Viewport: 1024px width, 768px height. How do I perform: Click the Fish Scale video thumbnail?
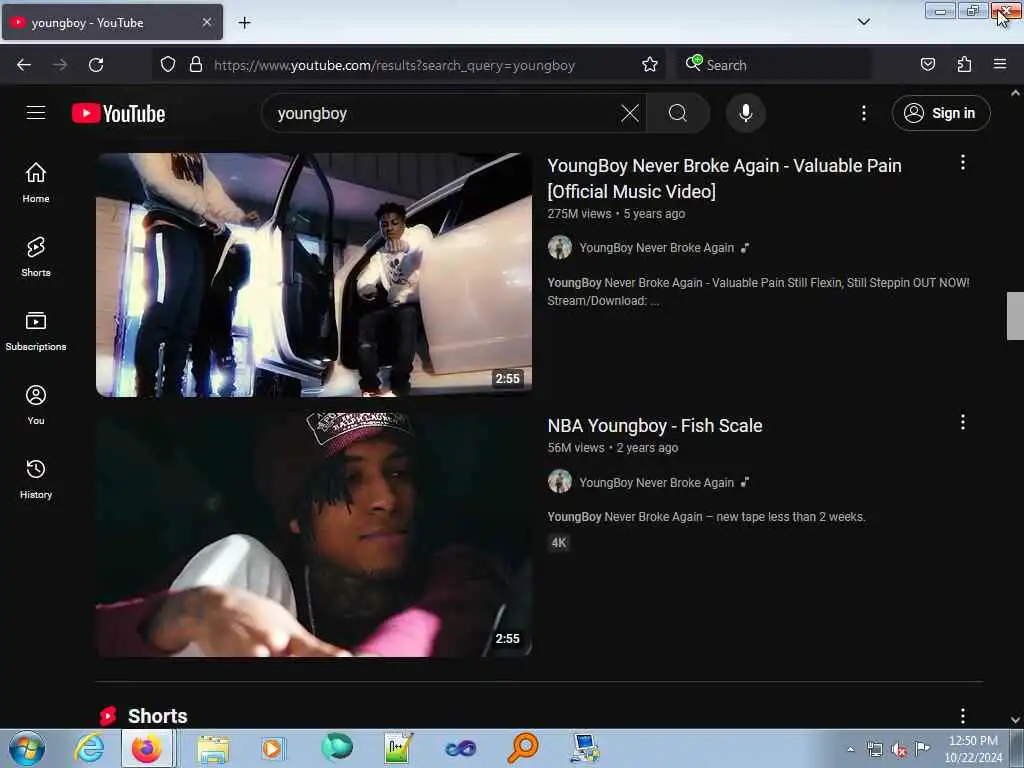[x=314, y=535]
